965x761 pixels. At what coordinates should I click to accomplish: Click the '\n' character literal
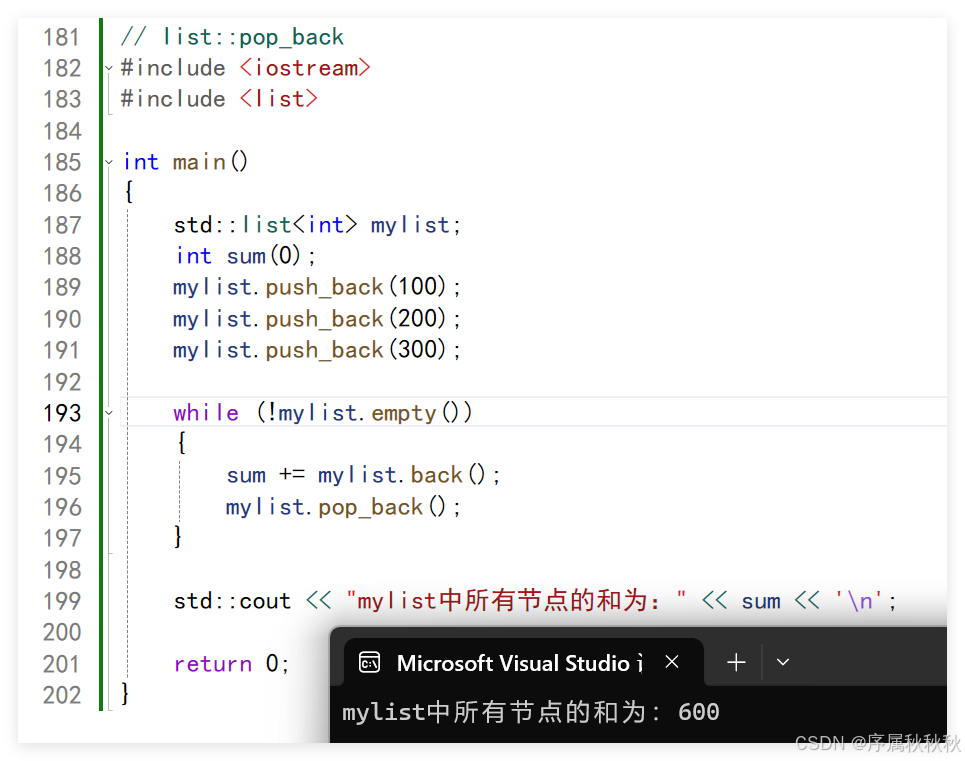[859, 600]
